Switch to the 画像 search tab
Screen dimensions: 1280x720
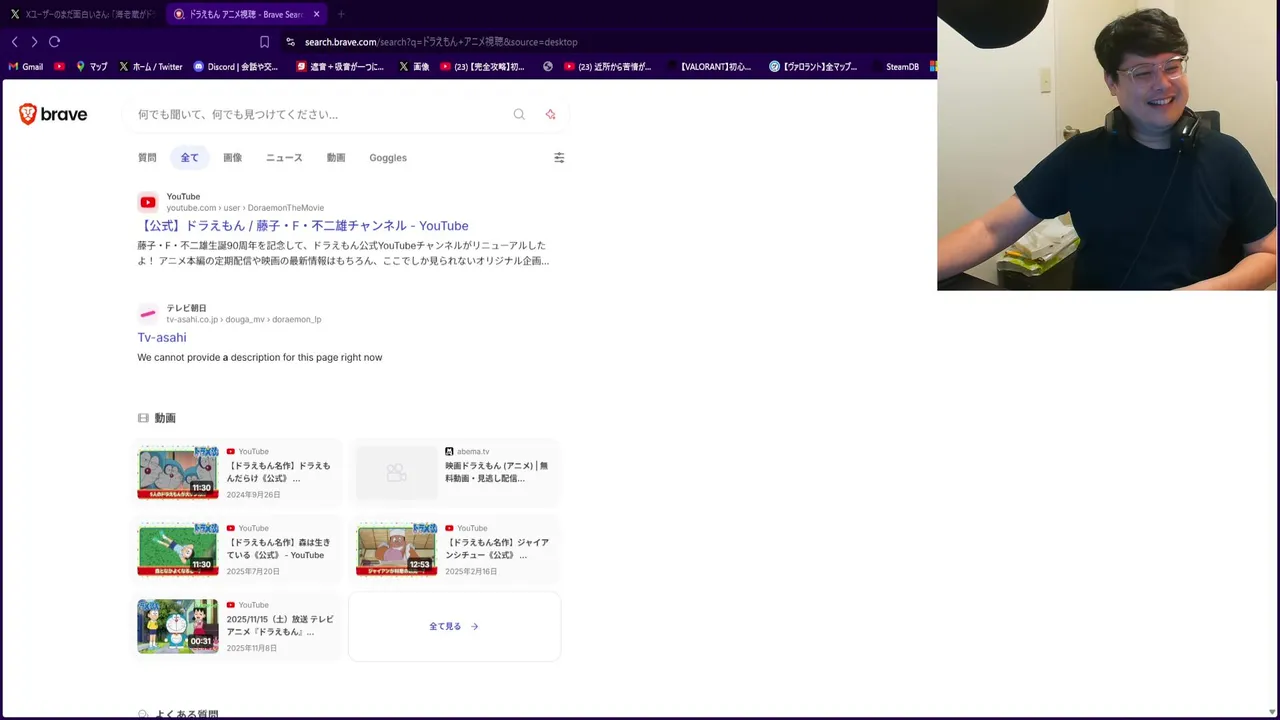232,157
